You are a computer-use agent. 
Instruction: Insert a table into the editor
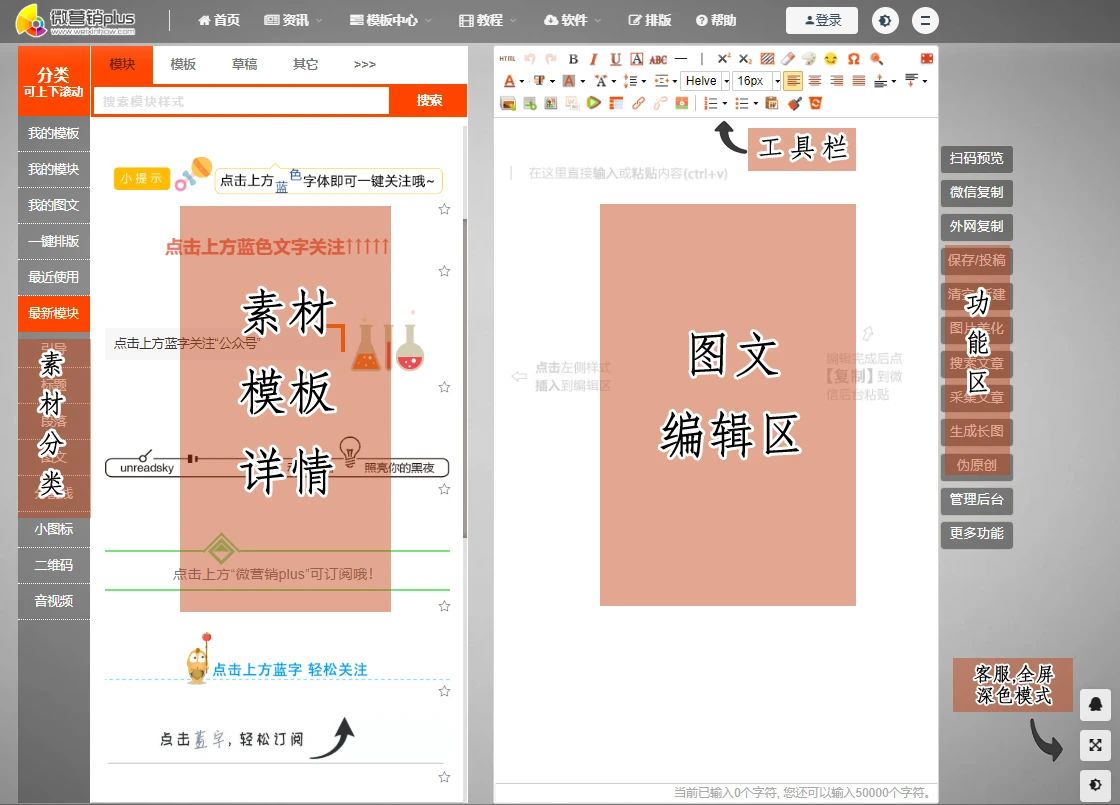(x=616, y=104)
